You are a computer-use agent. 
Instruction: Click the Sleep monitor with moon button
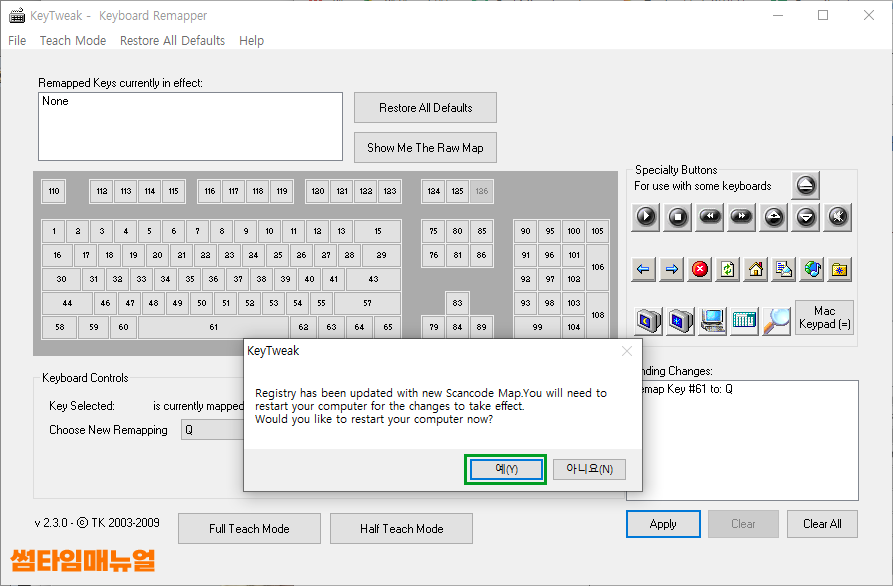tap(649, 321)
